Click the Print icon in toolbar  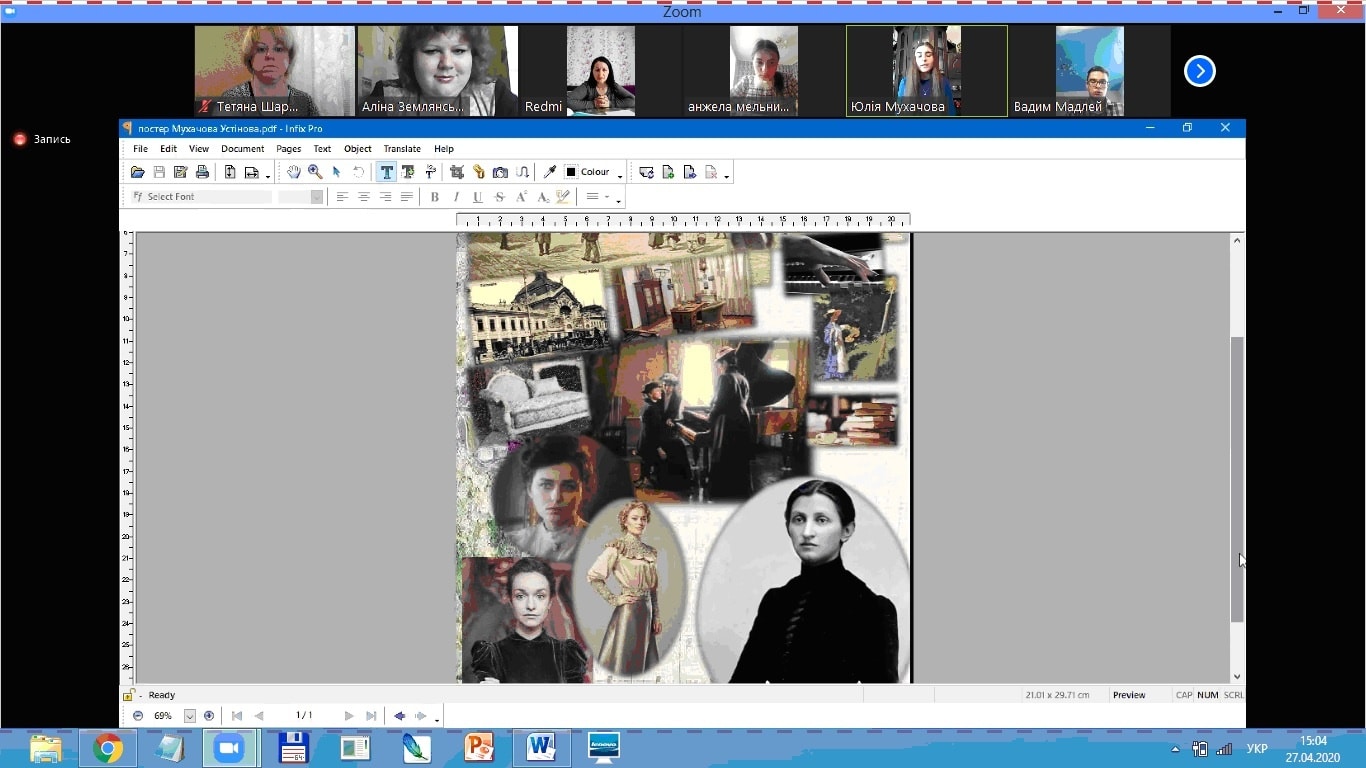coord(202,172)
